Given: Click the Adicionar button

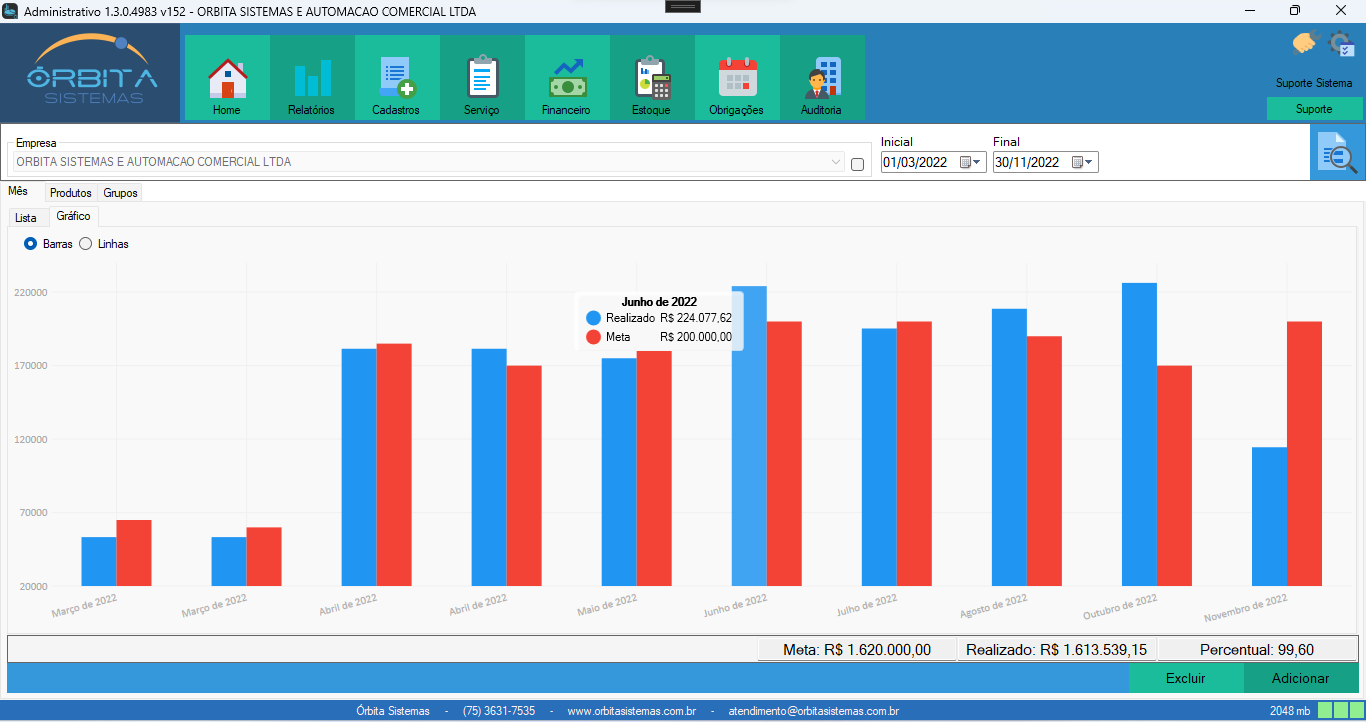Looking at the screenshot, I should (x=1300, y=678).
